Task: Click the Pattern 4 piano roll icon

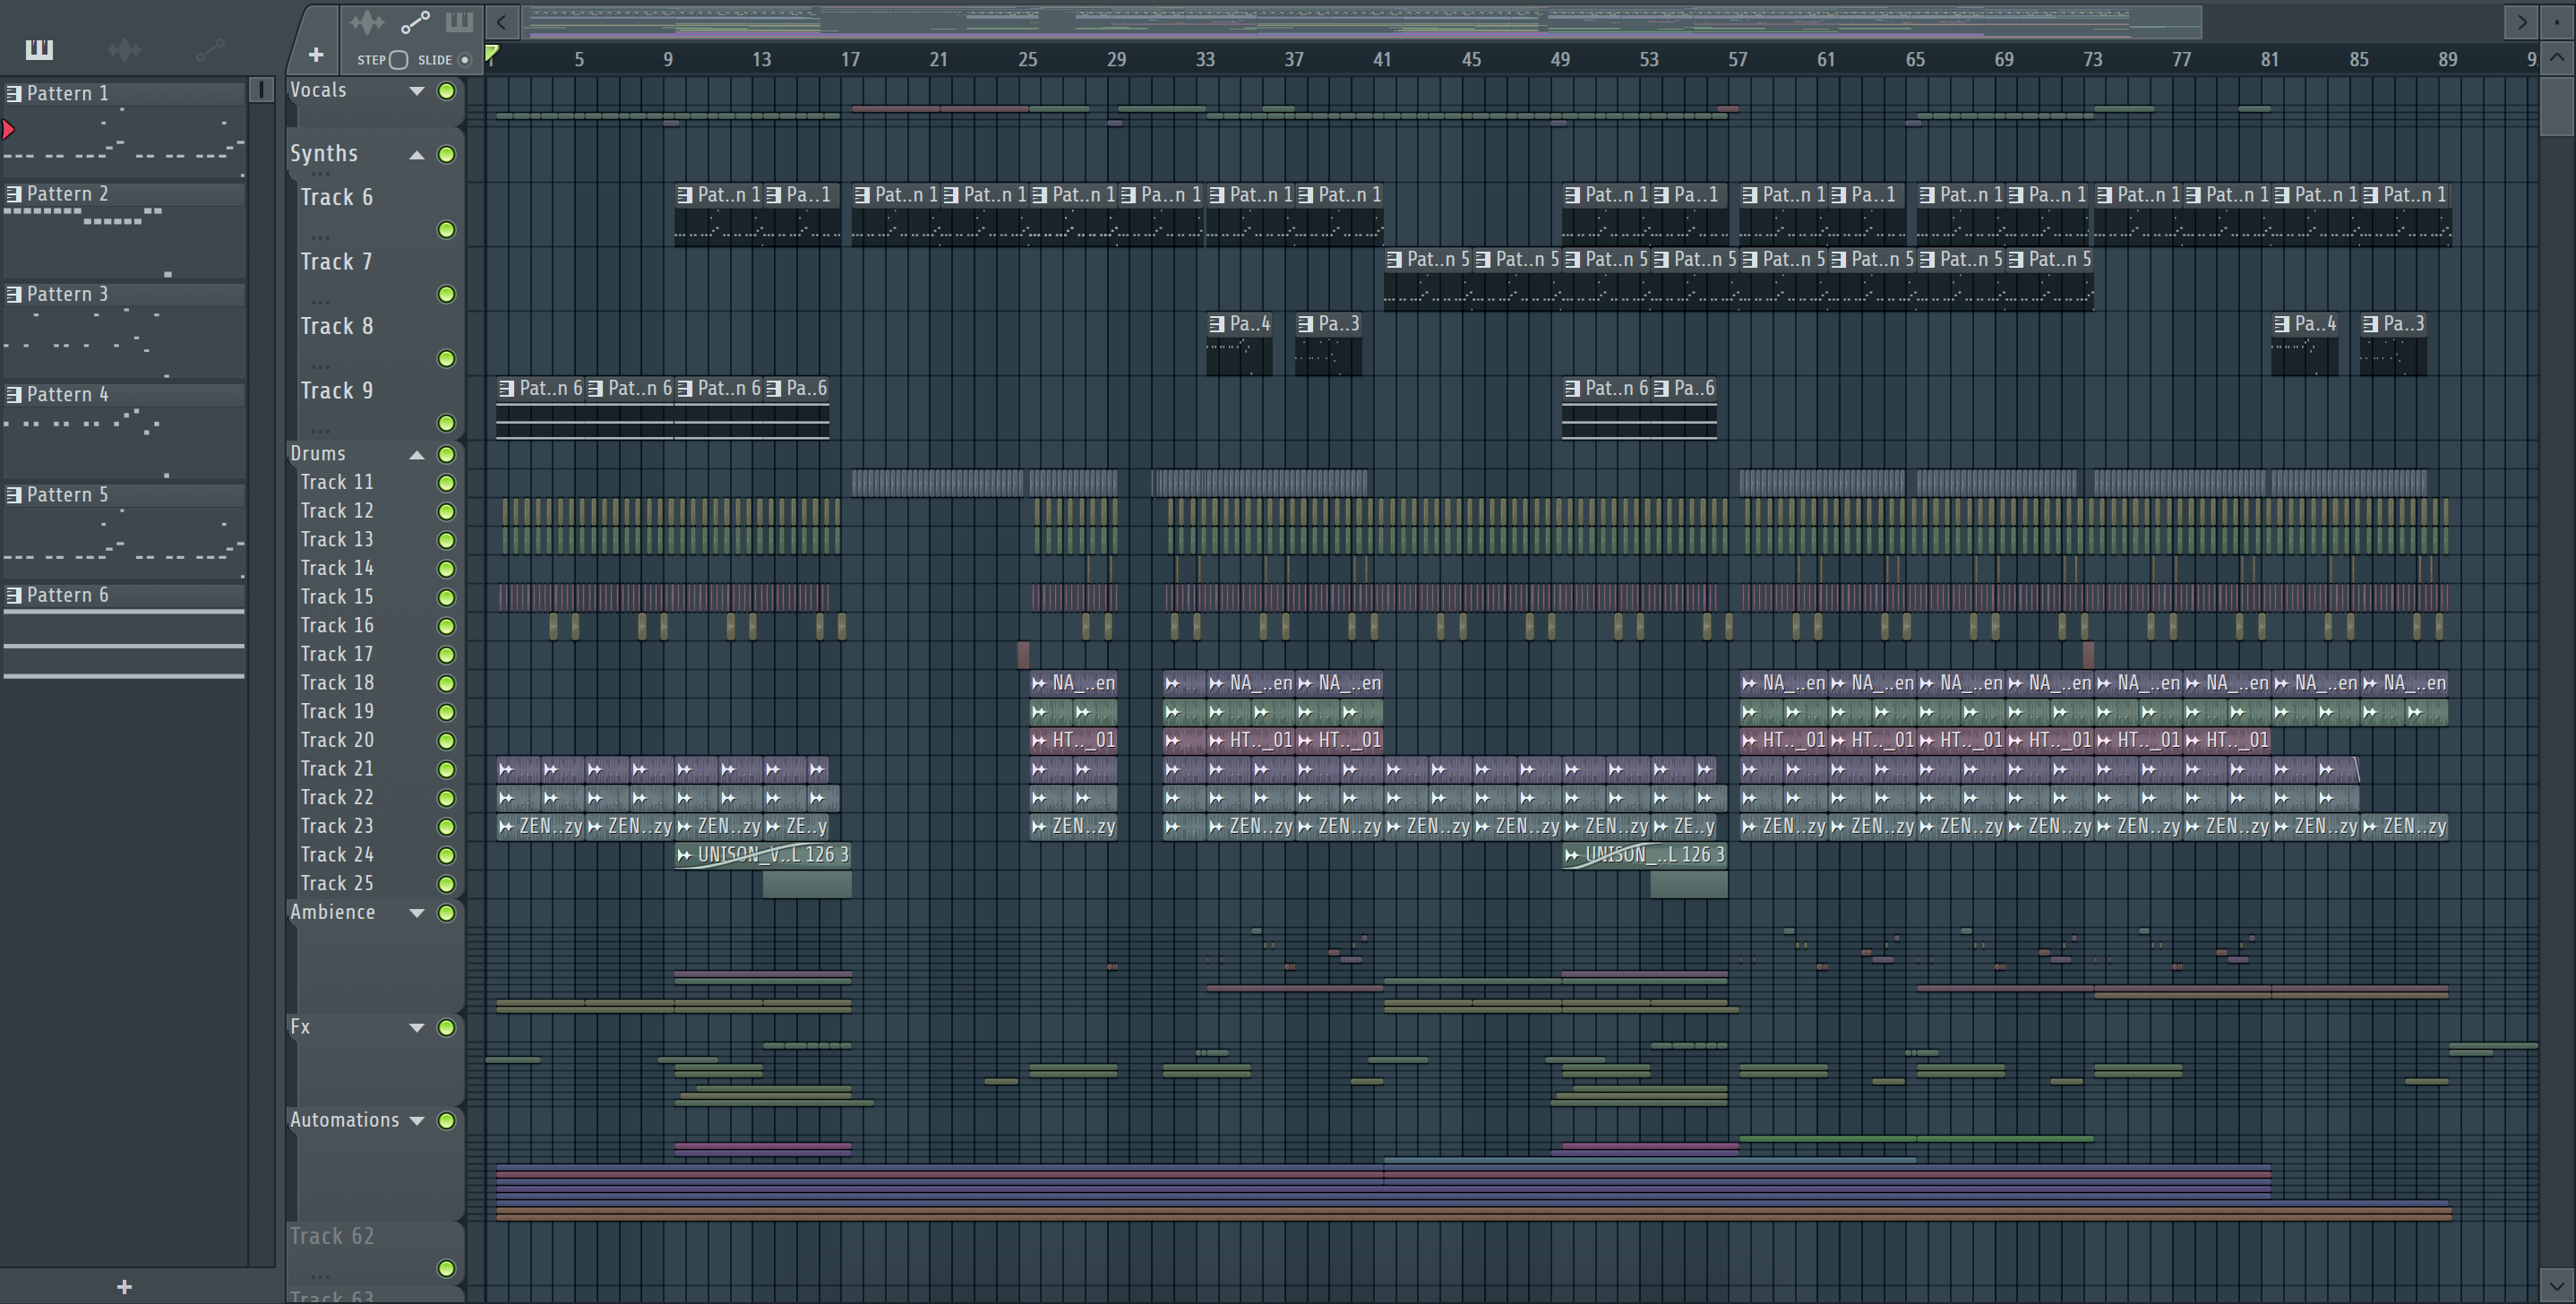Action: pyautogui.click(x=14, y=394)
